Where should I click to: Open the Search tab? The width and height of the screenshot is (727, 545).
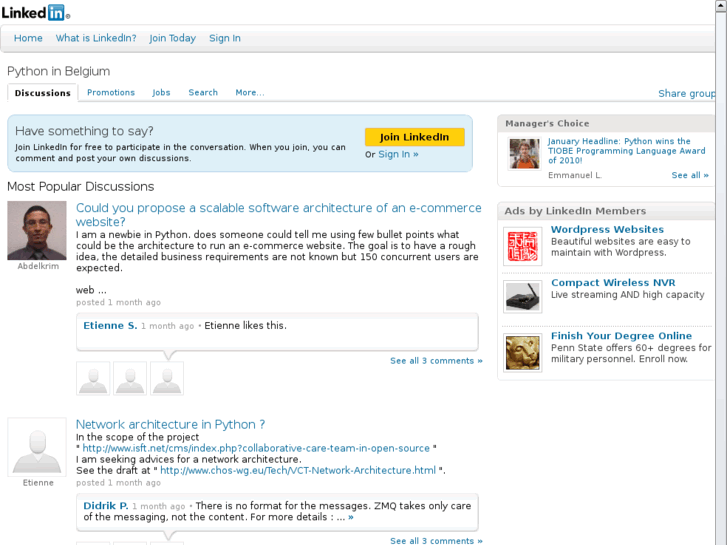pyautogui.click(x=203, y=92)
